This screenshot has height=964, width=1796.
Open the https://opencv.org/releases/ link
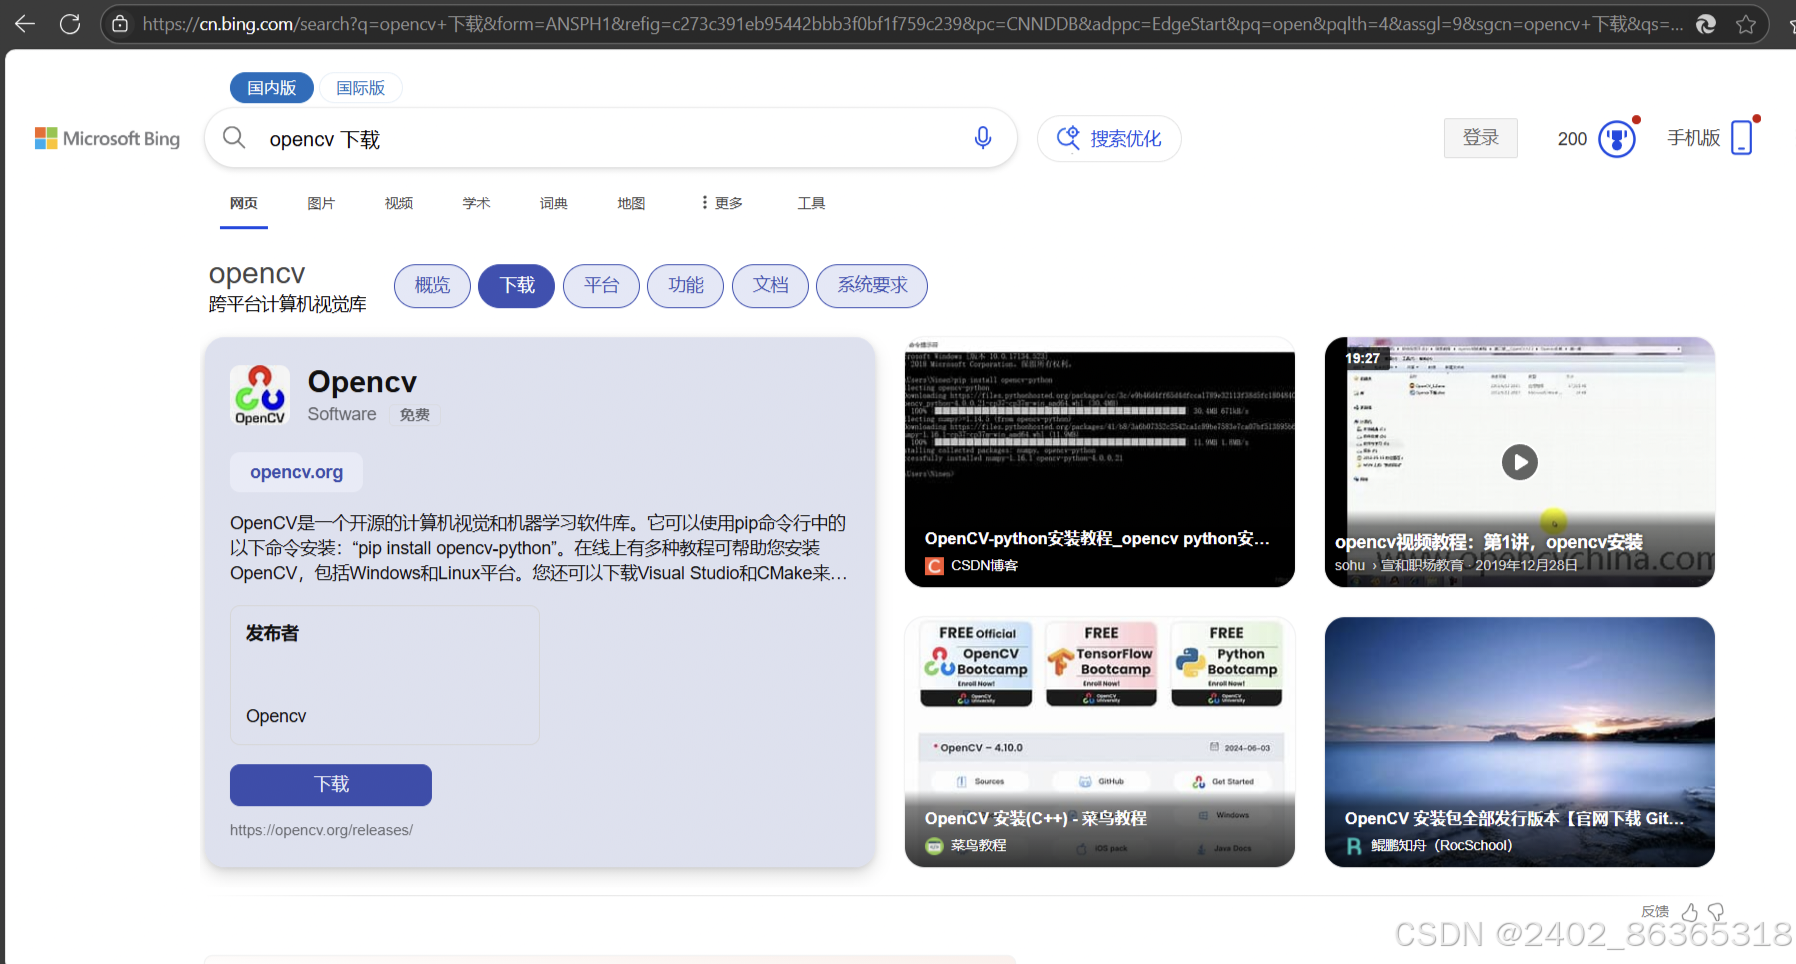(321, 830)
